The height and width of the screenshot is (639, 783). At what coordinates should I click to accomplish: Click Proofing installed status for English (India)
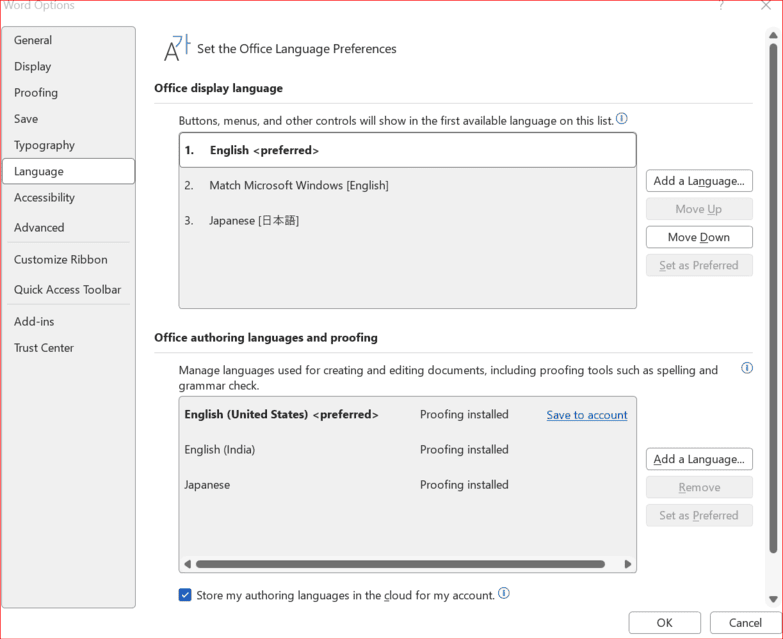(x=464, y=449)
